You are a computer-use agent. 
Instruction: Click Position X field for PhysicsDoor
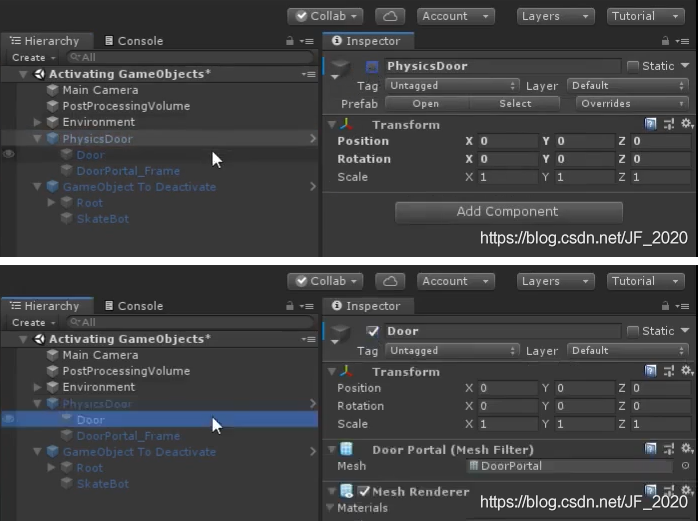click(x=508, y=142)
